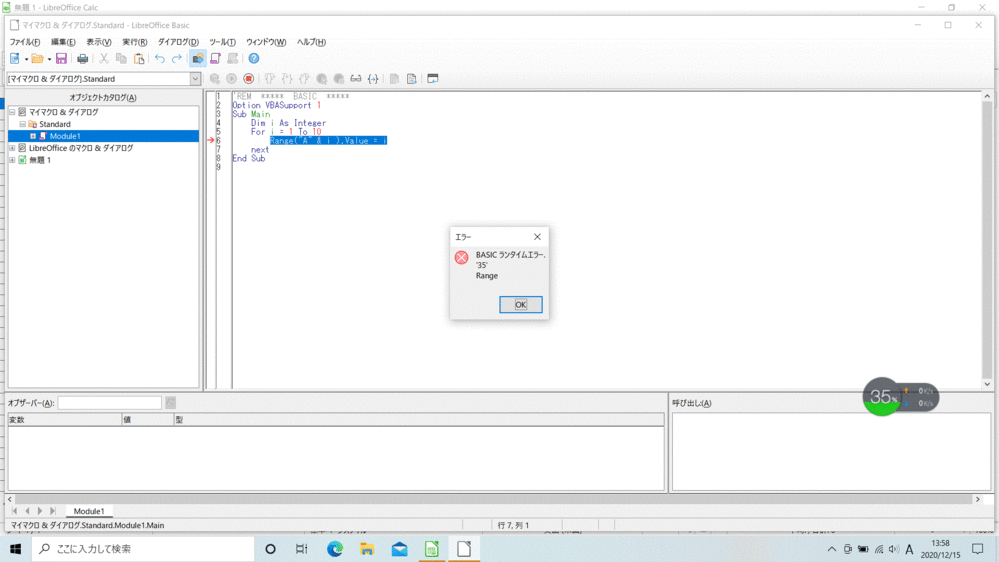The height and width of the screenshot is (562, 999).
Task: Click the Print icon in the toolbar
Action: pyautogui.click(x=83, y=59)
